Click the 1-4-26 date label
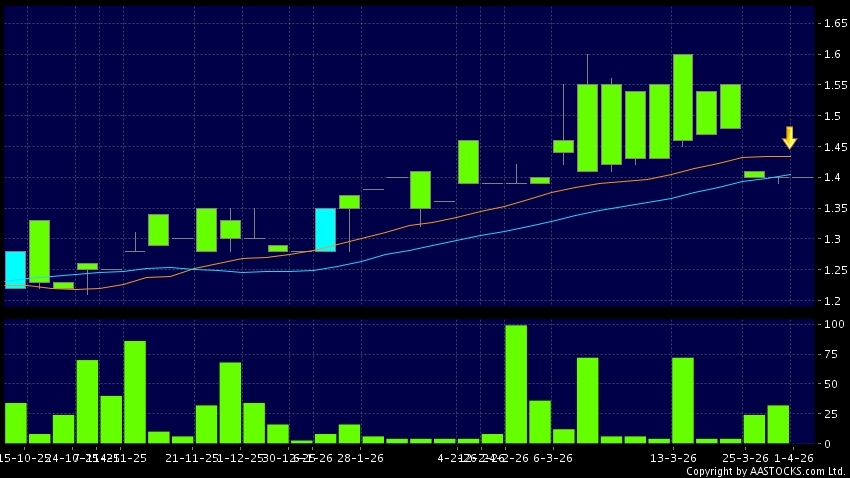This screenshot has height=478, width=850. [x=796, y=457]
